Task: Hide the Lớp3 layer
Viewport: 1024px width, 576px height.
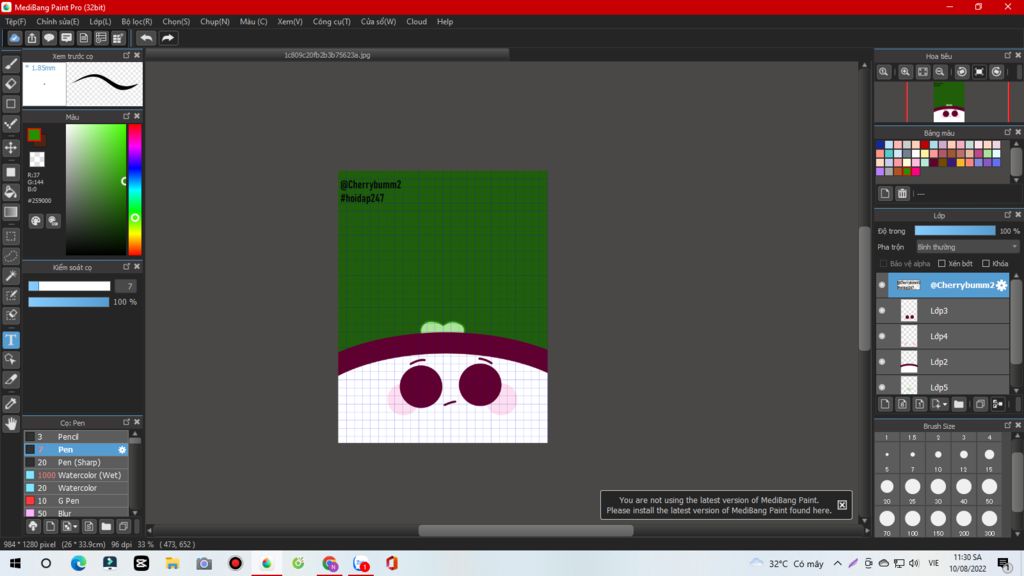Action: pyautogui.click(x=882, y=310)
